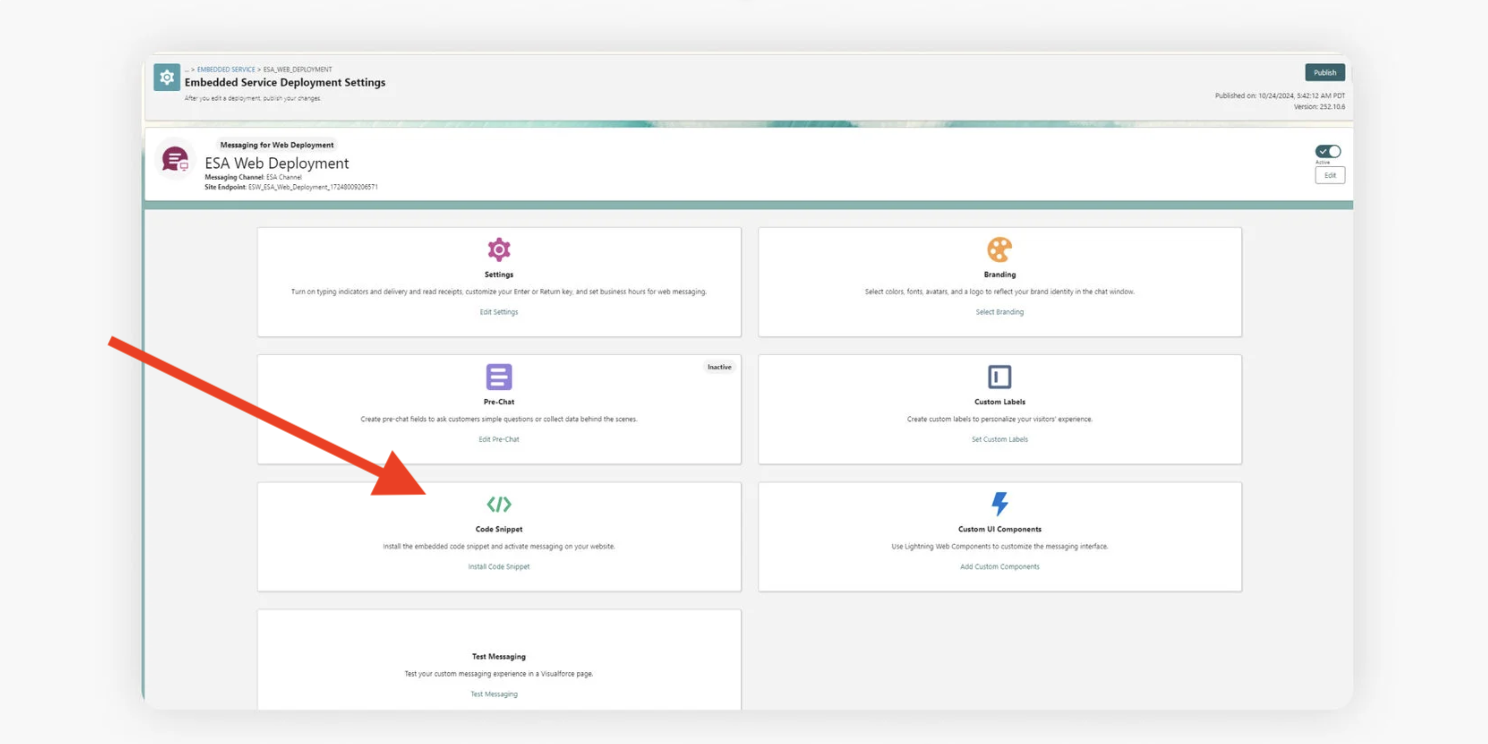Click the Code Snippet card title
The width and height of the screenshot is (1488, 744).
pos(499,529)
